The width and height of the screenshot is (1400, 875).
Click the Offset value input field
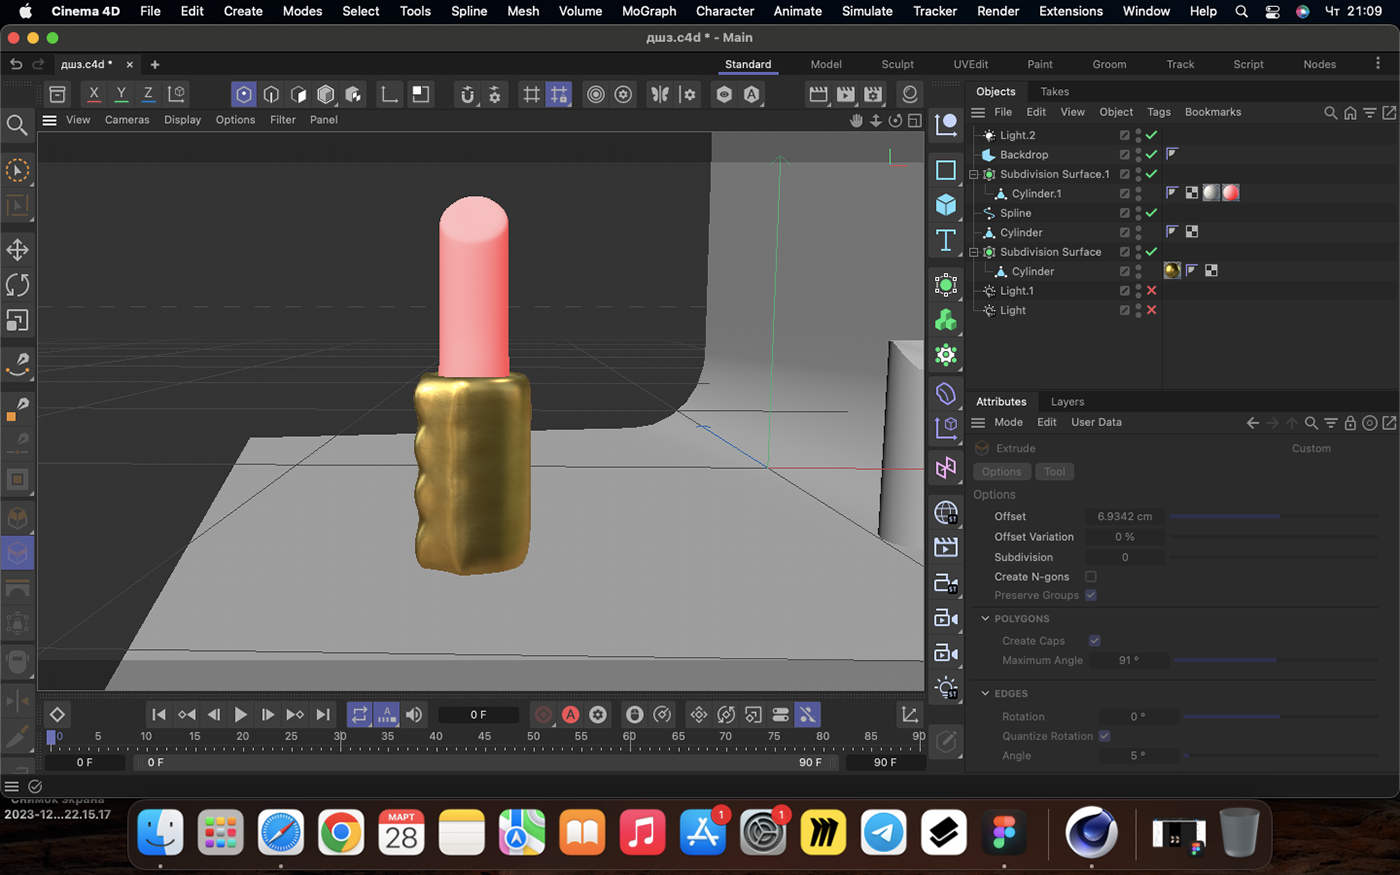[1124, 517]
